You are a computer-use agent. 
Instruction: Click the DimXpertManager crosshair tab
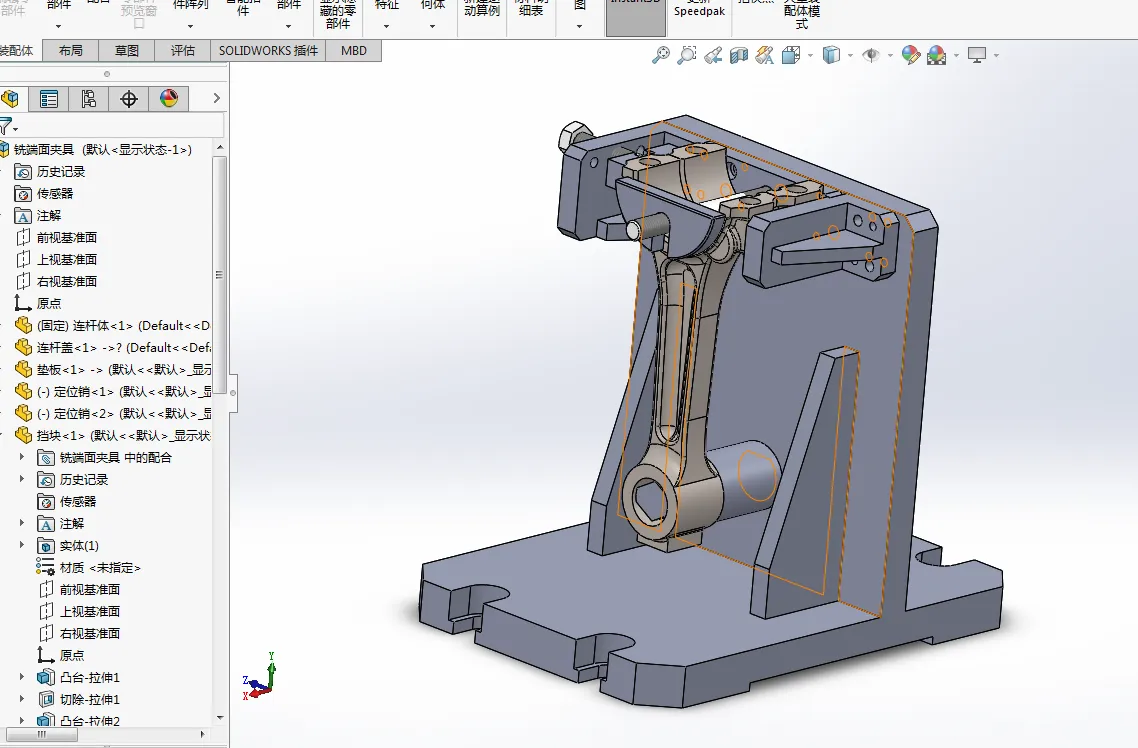pos(128,98)
